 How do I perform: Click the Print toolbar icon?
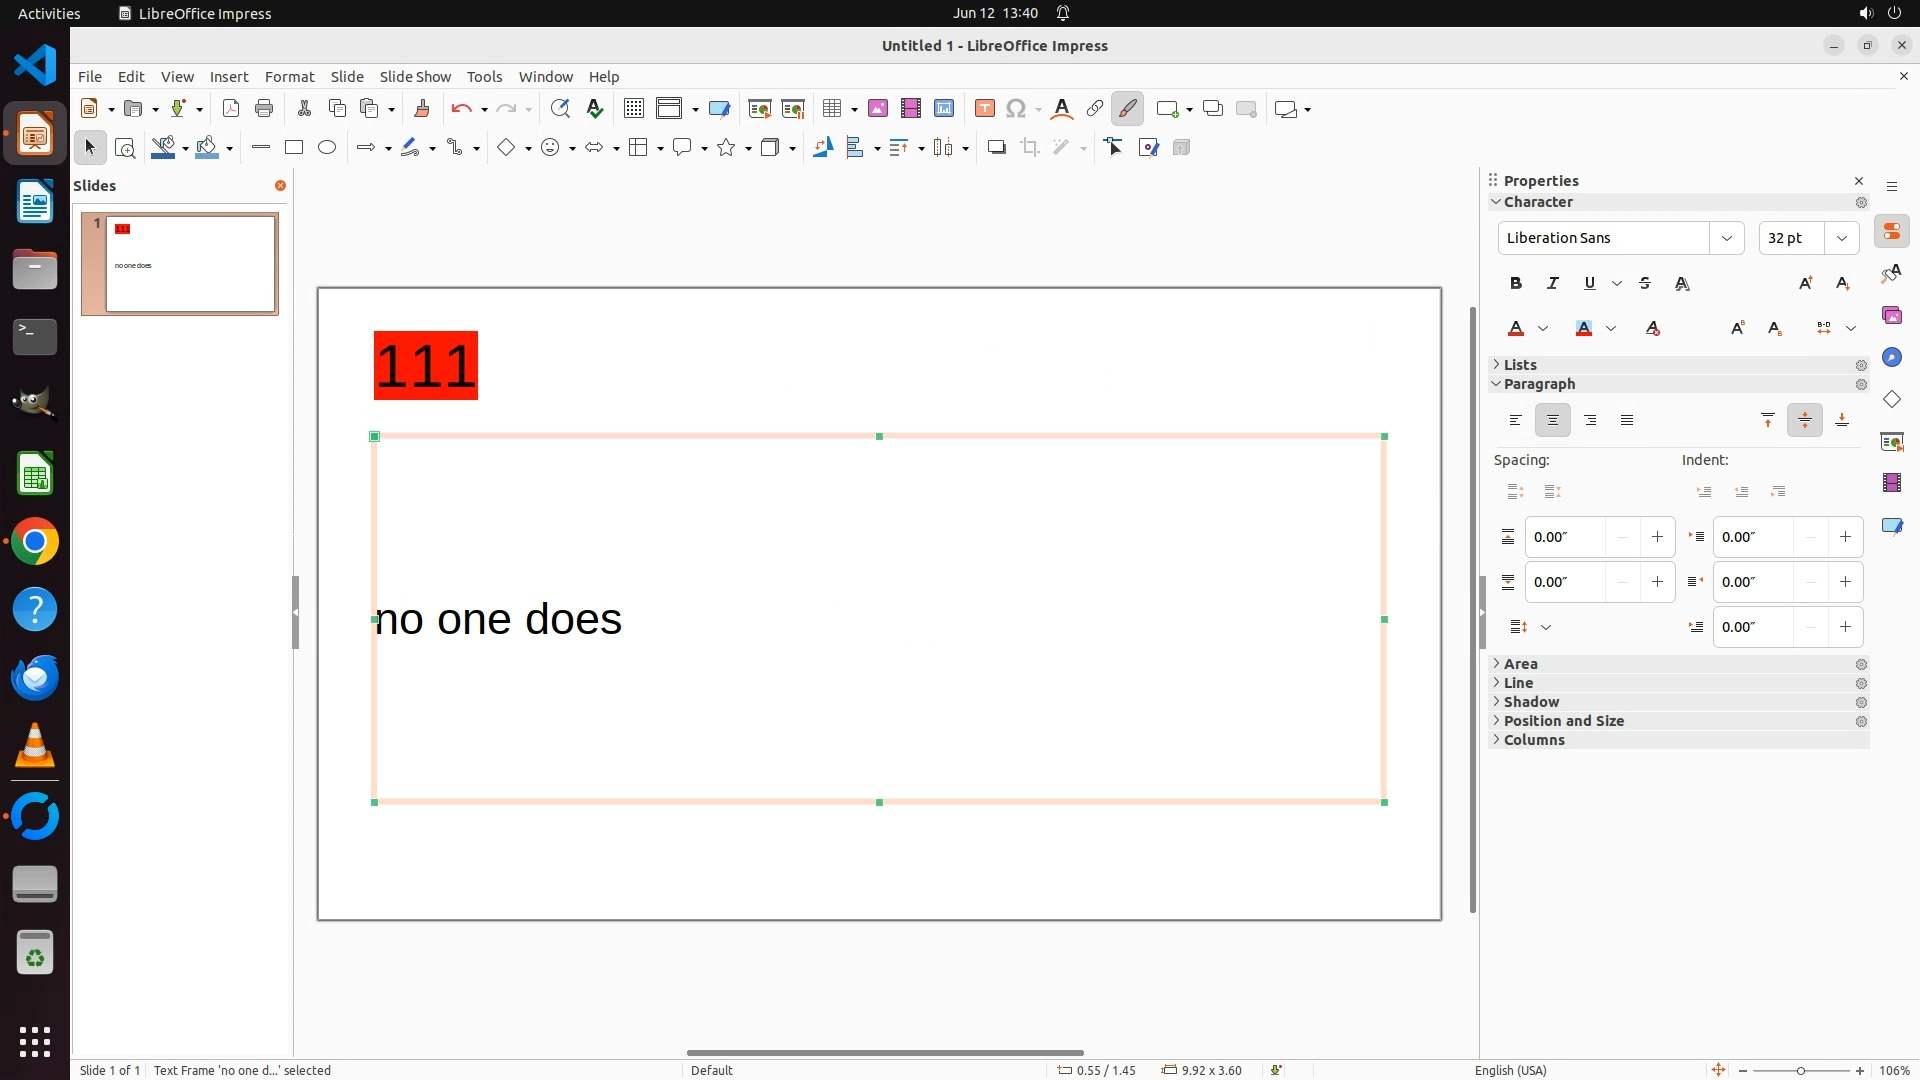[264, 109]
